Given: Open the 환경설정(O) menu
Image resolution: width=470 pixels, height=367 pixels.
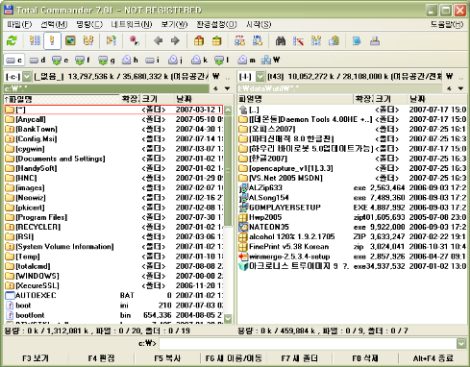Looking at the screenshot, I should click(217, 24).
